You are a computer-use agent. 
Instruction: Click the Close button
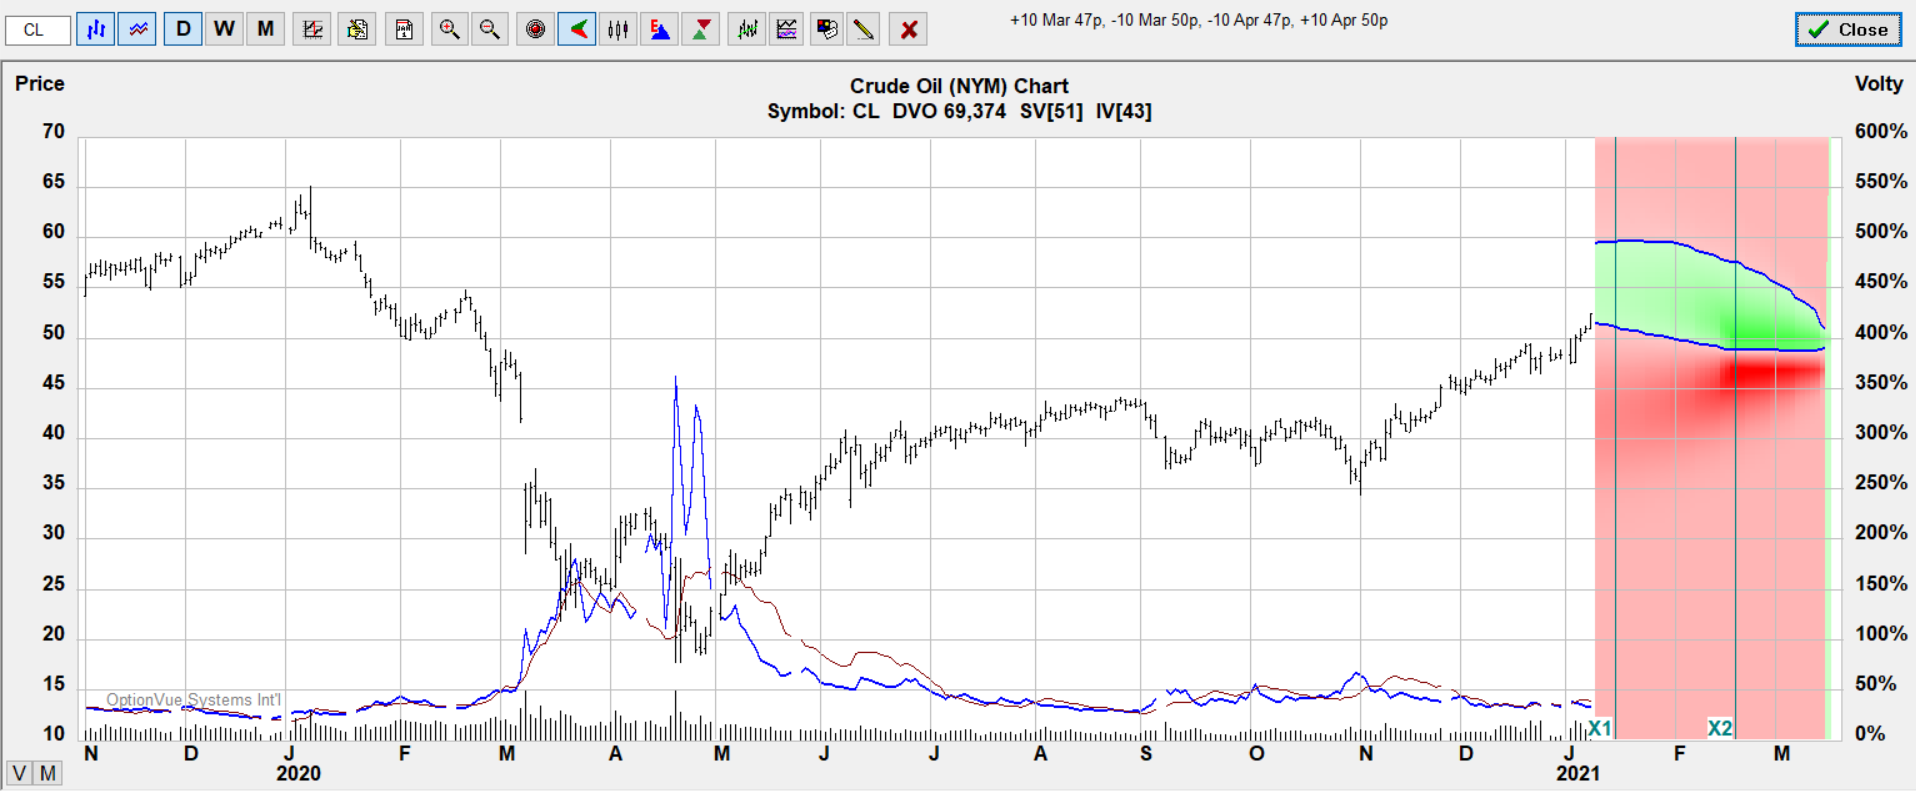pyautogui.click(x=1848, y=29)
